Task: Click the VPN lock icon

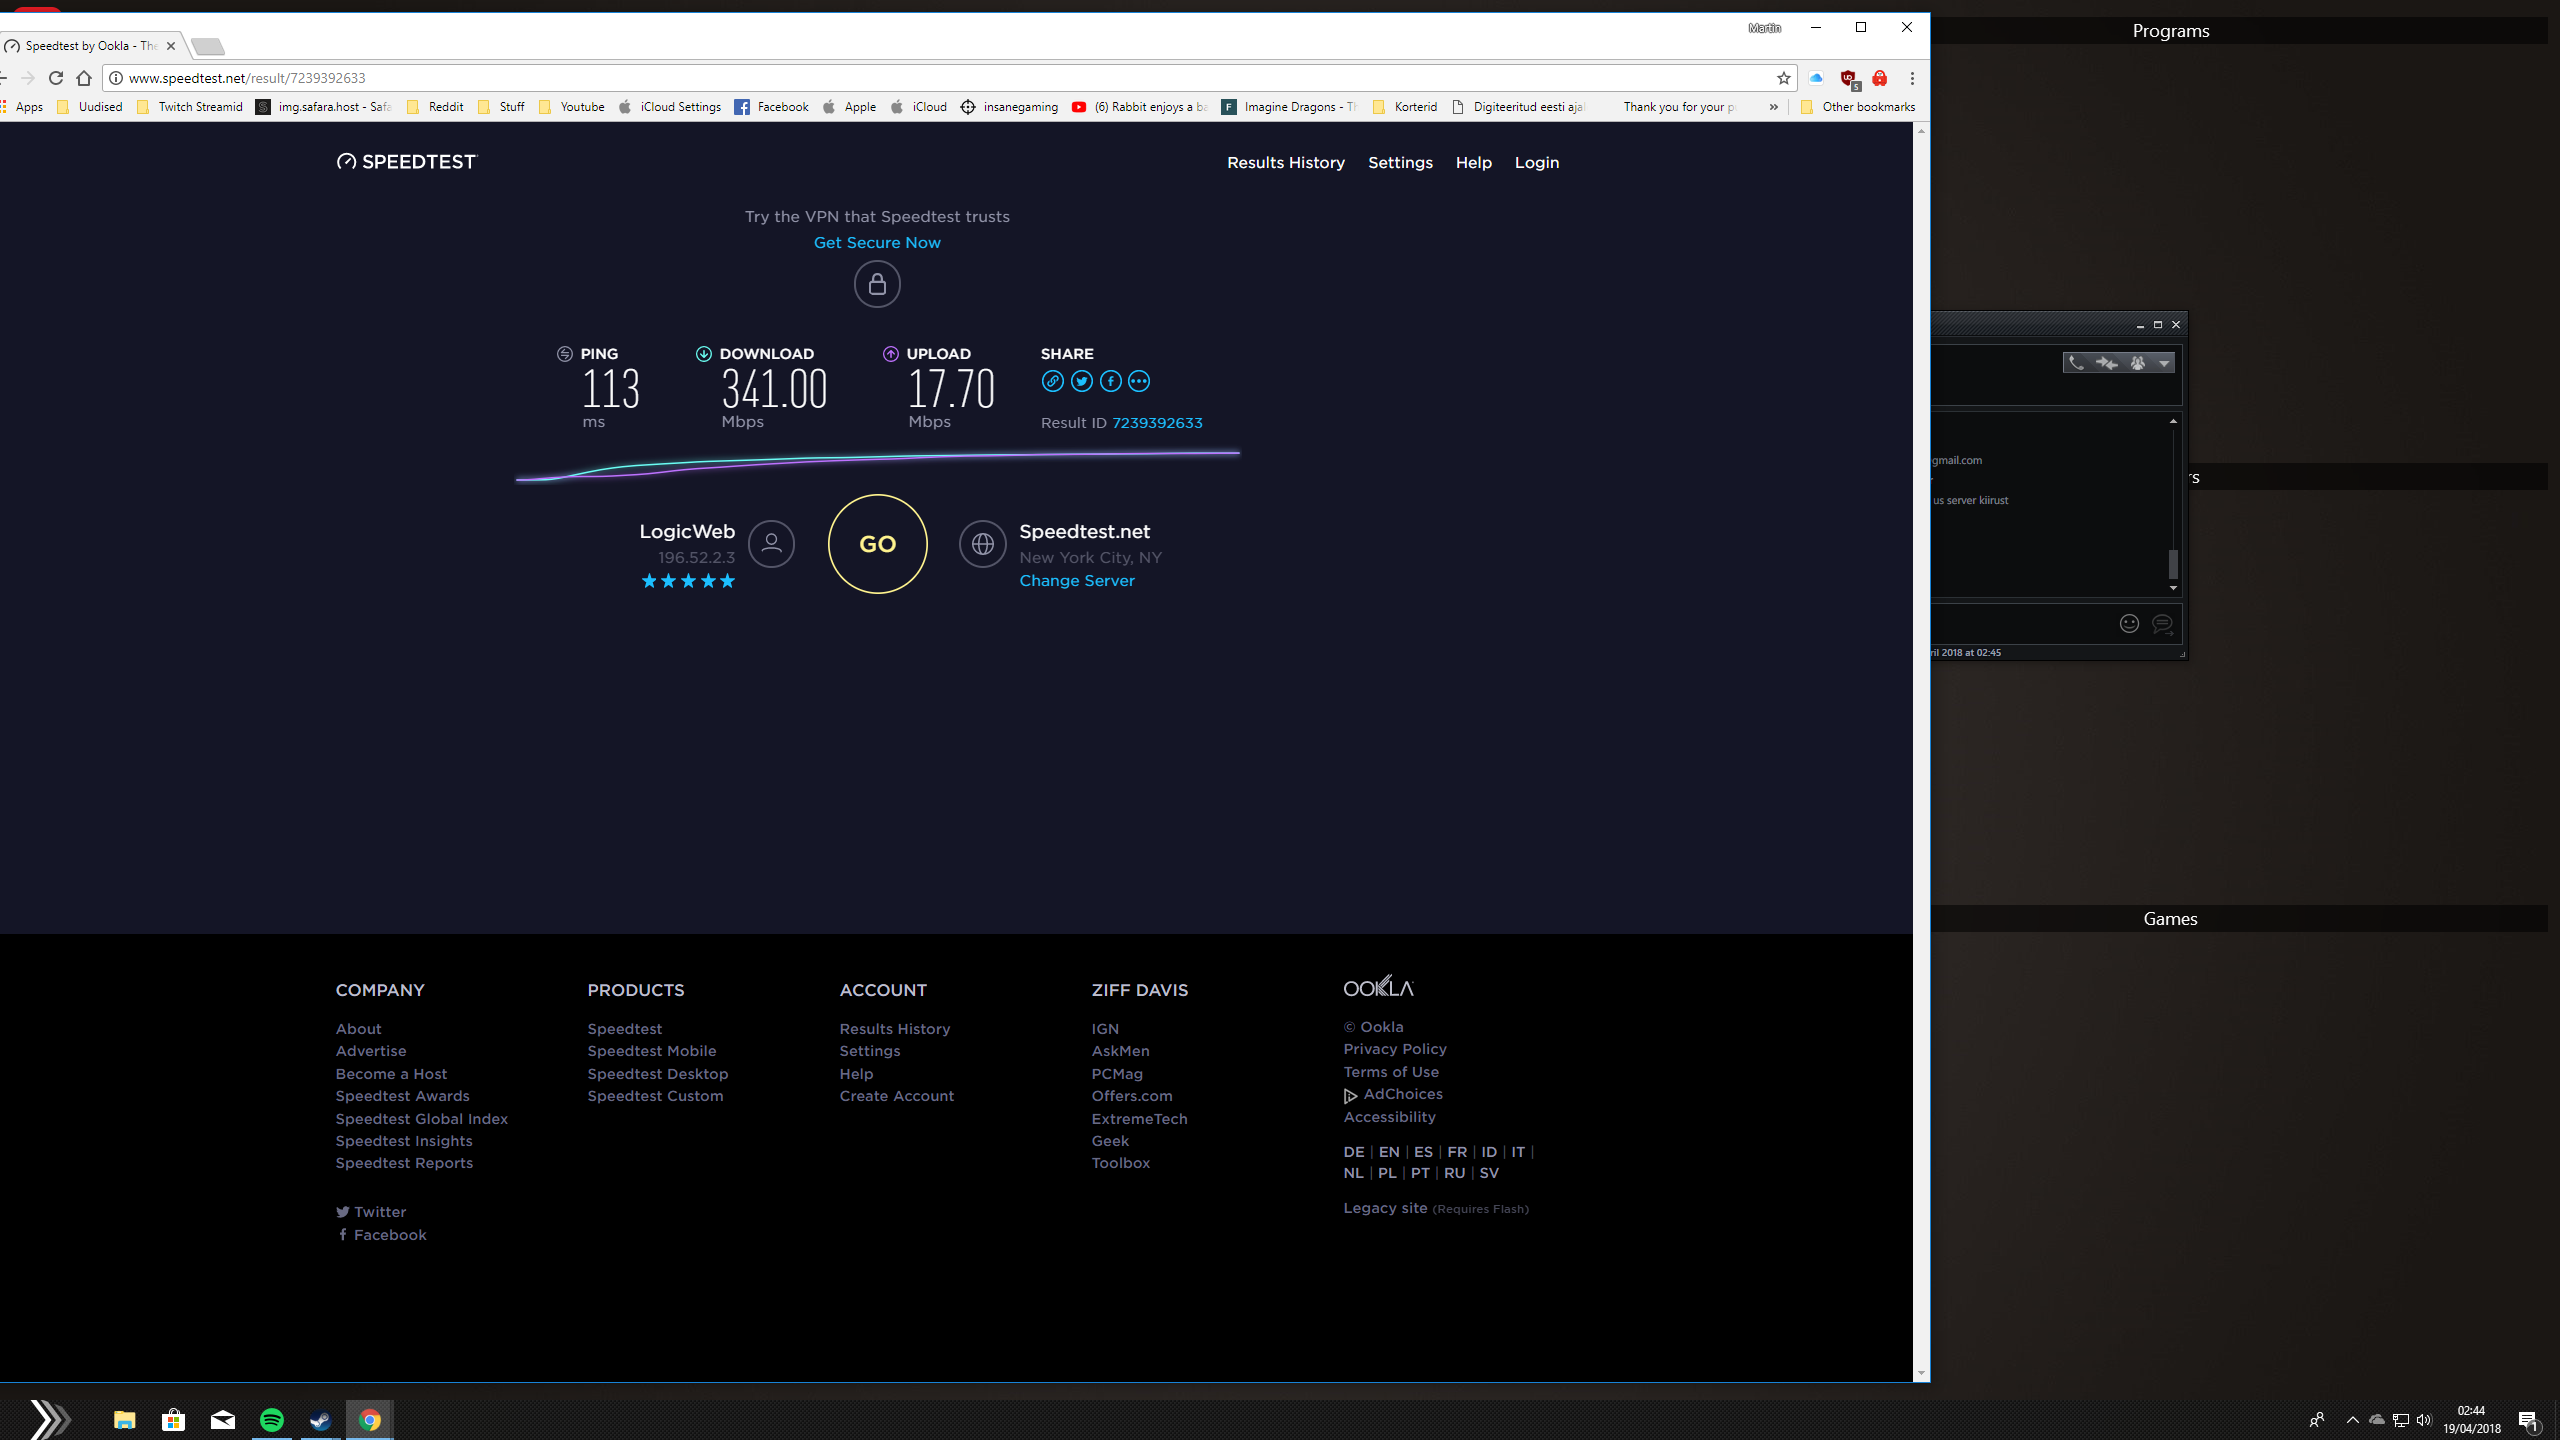Action: click(877, 284)
